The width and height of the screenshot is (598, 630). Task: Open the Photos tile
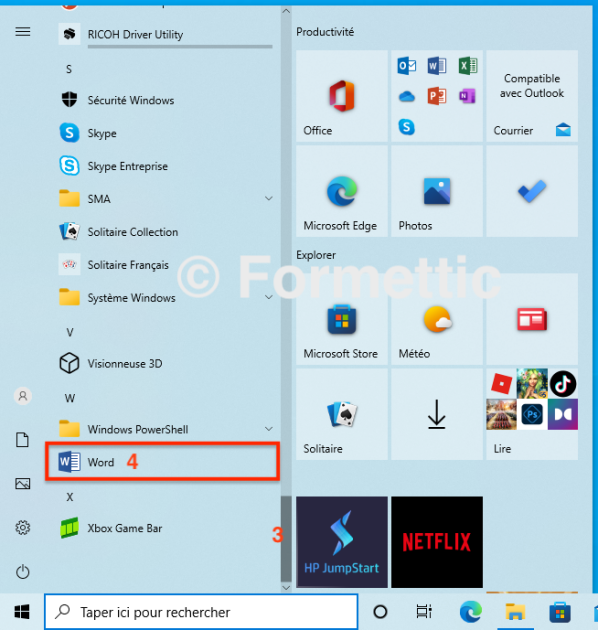point(437,191)
